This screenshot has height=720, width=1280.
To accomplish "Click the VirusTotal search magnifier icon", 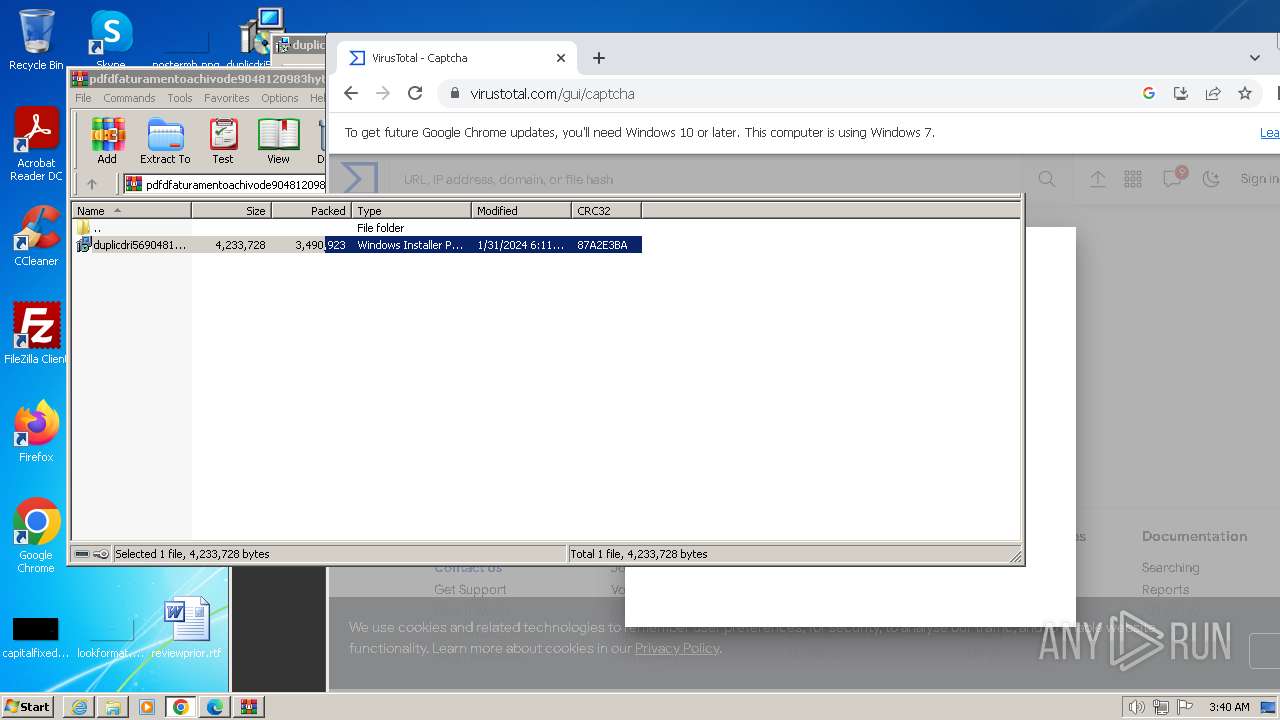I will (1047, 179).
